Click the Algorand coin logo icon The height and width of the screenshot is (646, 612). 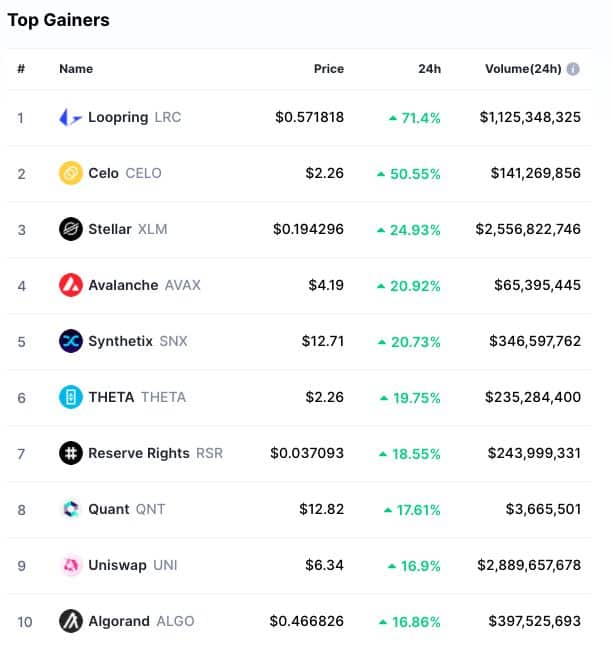(71, 621)
